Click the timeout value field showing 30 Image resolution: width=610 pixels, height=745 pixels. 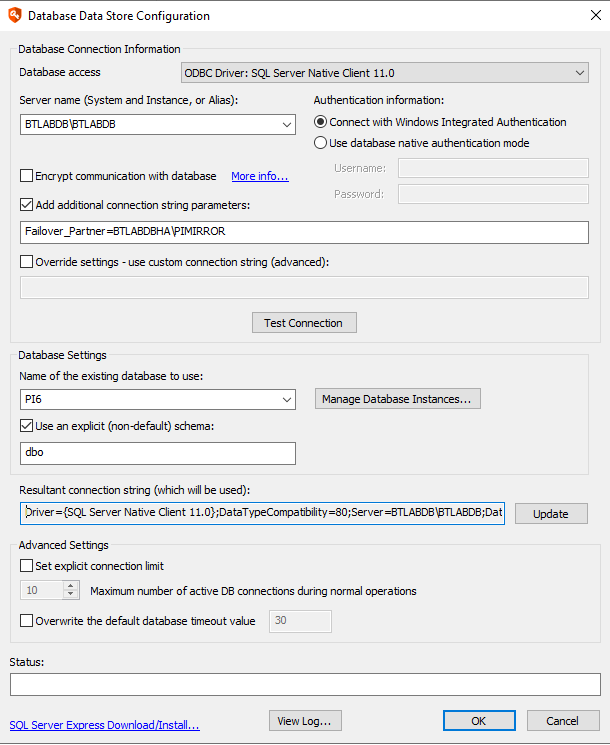click(300, 621)
